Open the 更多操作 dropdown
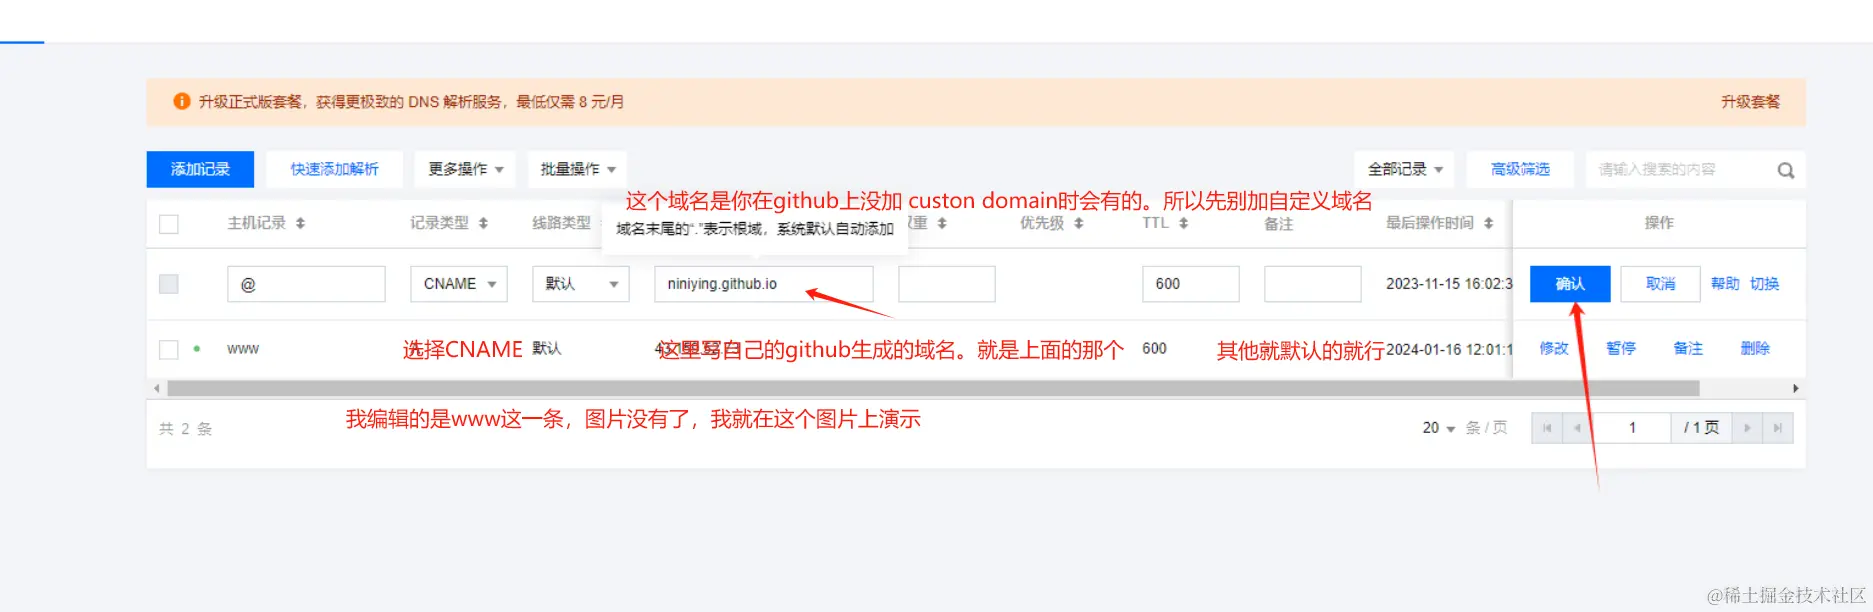Viewport: 1873px width, 612px height. tap(465, 169)
